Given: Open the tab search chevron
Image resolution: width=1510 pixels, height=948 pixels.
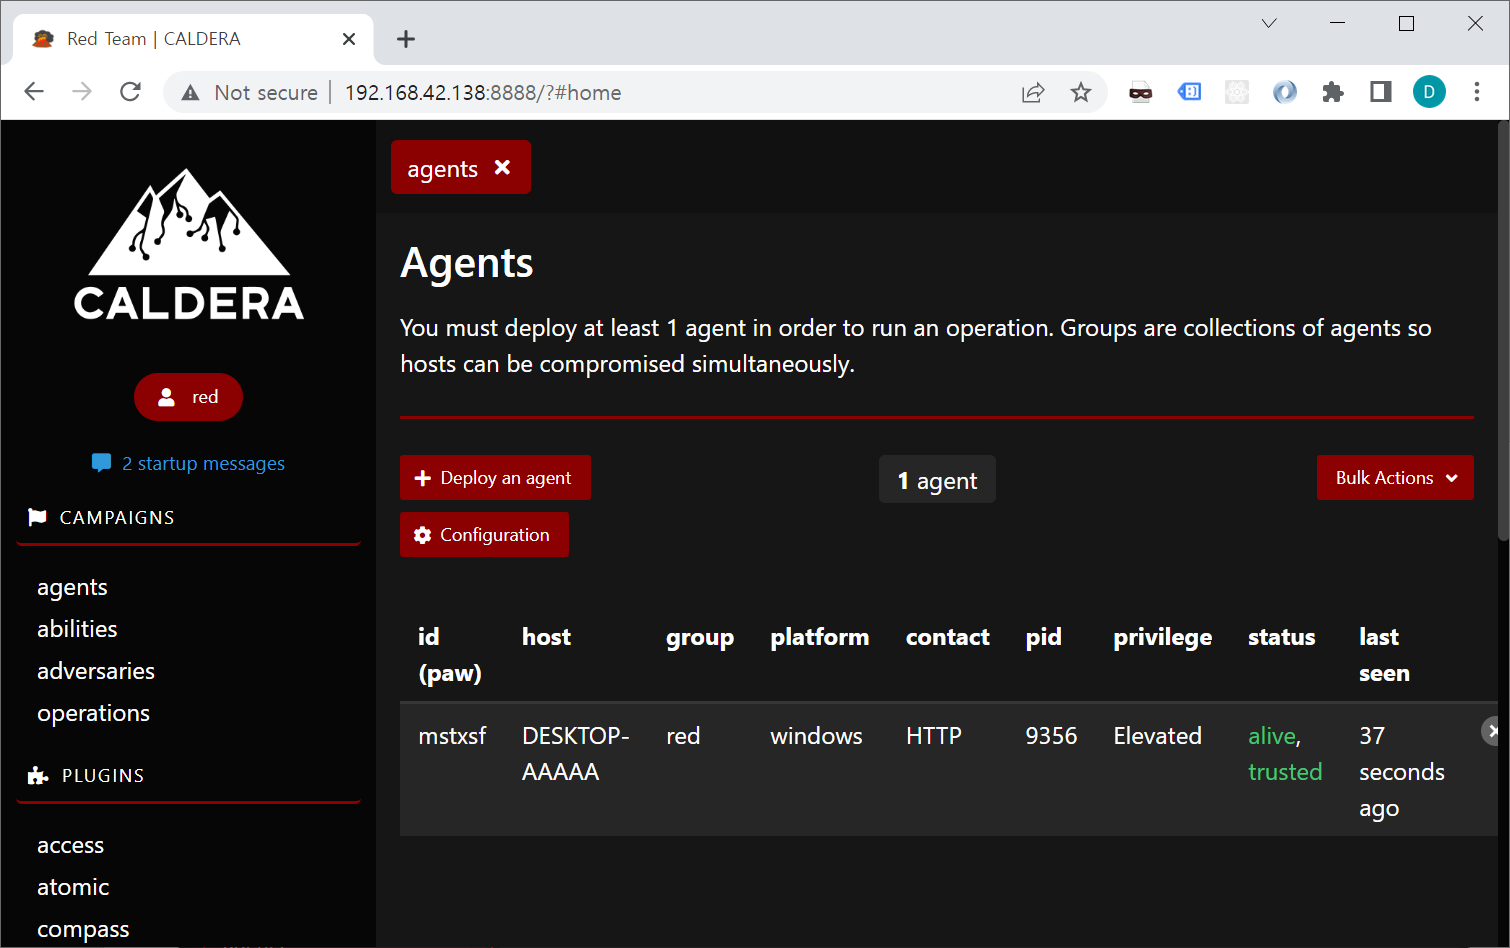Looking at the screenshot, I should [x=1269, y=23].
